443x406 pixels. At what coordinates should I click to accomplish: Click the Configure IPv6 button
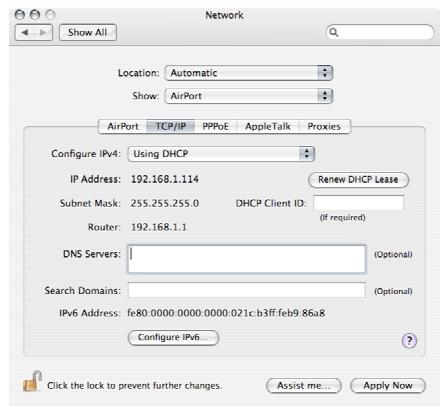[x=173, y=337]
